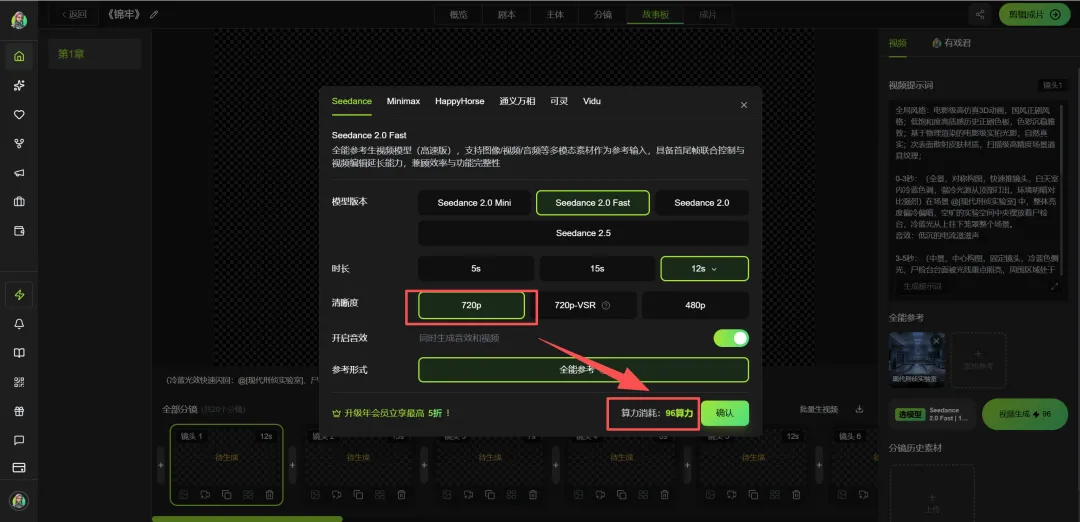Select Seedance 2.5 model version

click(x=583, y=233)
